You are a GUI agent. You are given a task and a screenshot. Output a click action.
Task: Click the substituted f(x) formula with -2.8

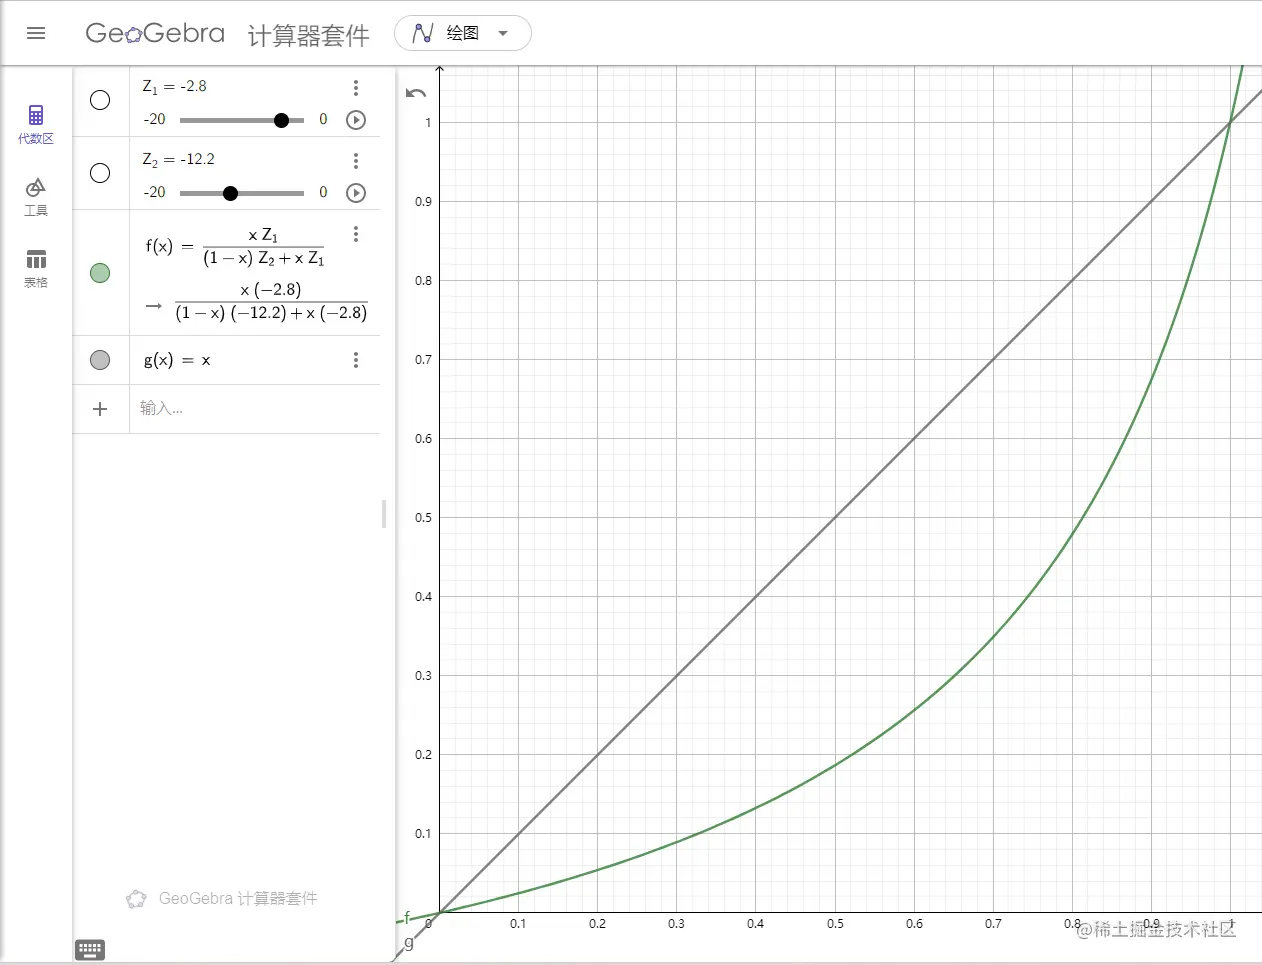pyautogui.click(x=270, y=301)
